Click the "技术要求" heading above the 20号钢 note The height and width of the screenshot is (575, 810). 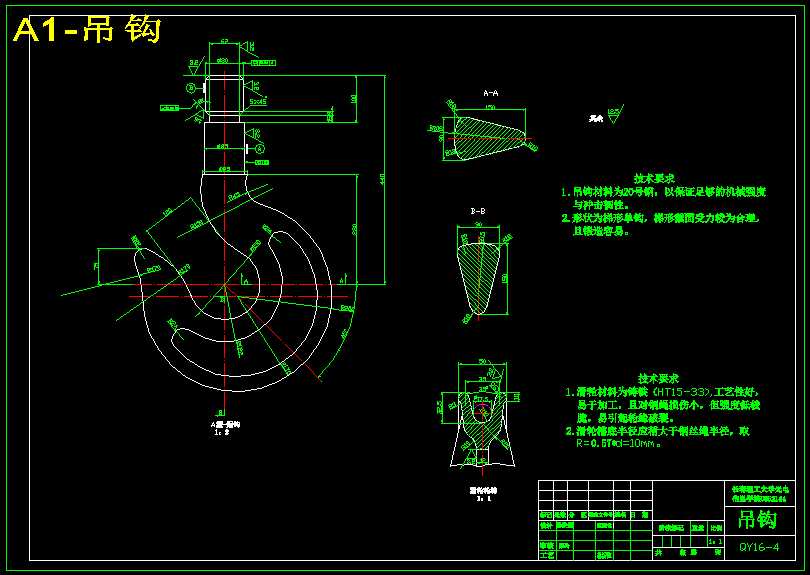[654, 179]
